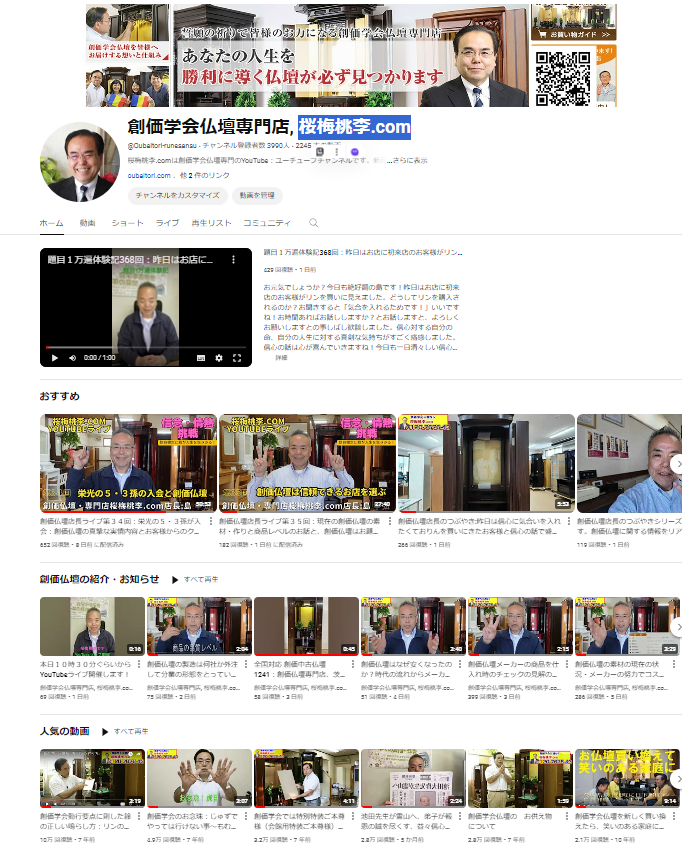The image size is (682, 845).
Task: Enter fullscreen on the featured video
Action: pyautogui.click(x=238, y=357)
